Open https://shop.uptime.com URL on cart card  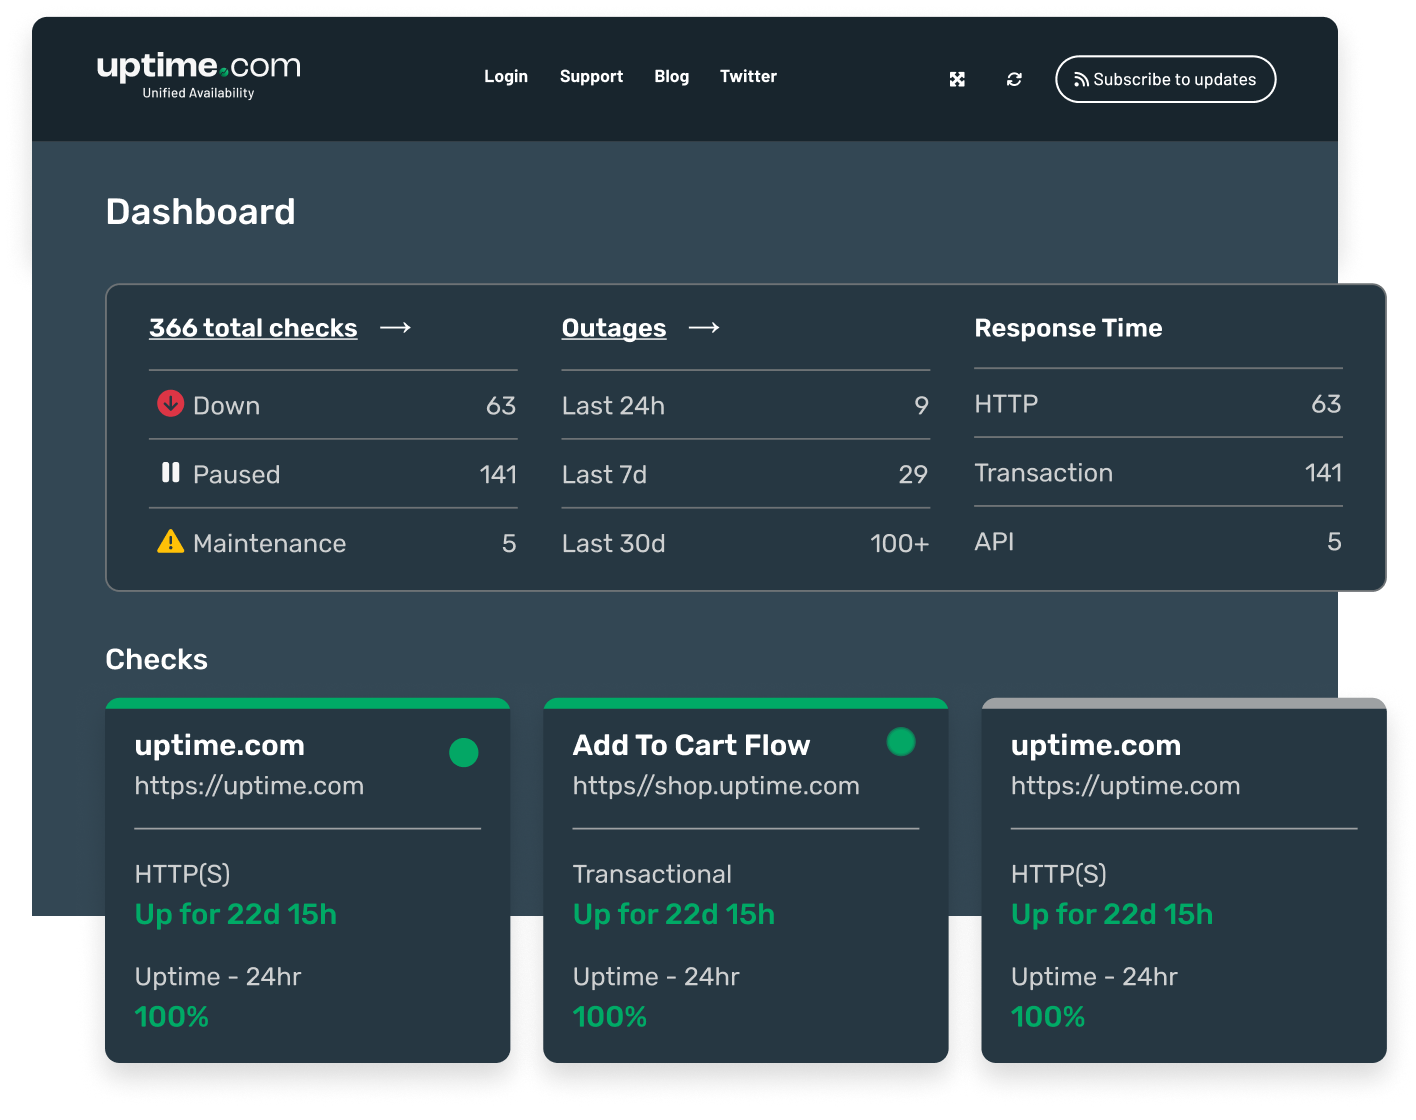[716, 786]
